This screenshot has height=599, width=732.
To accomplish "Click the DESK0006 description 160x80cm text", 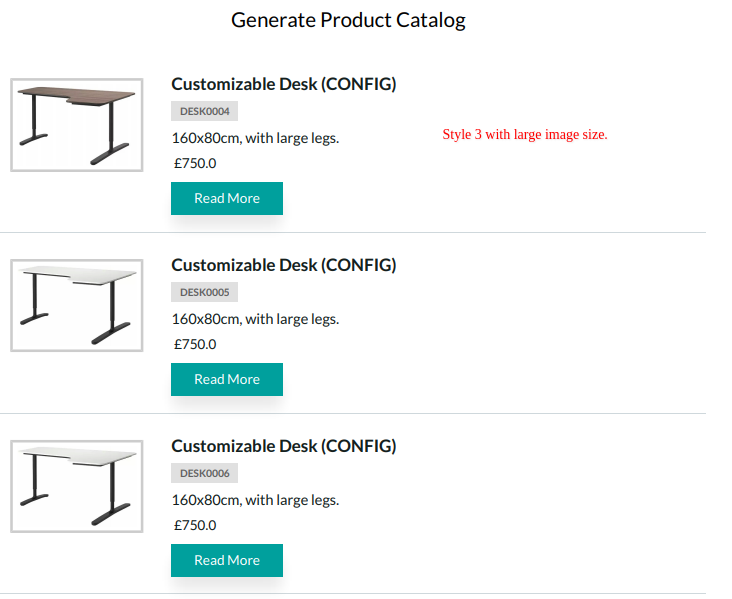I will [255, 500].
